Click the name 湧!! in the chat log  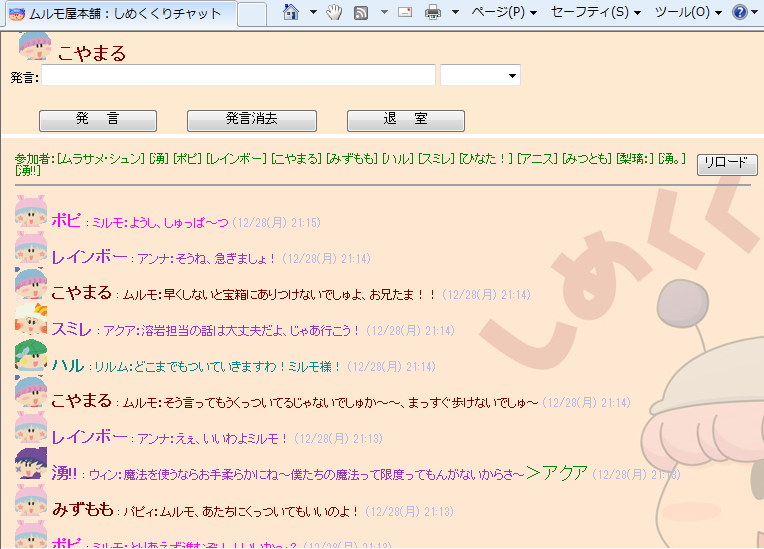point(64,473)
